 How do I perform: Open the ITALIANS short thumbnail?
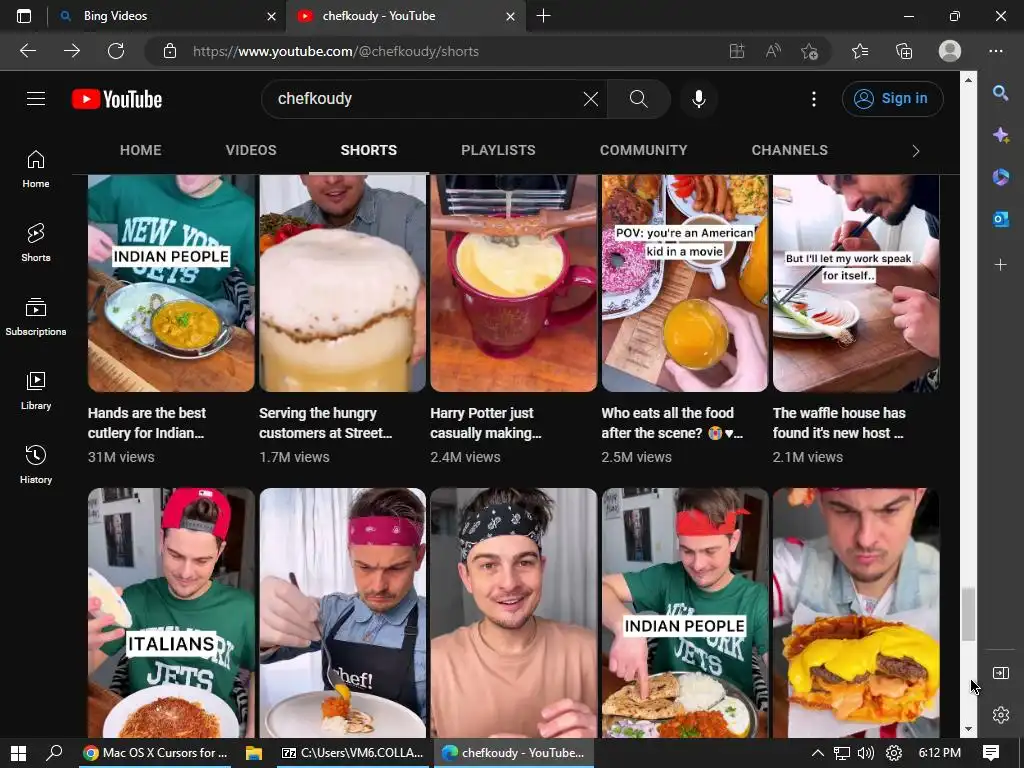[171, 613]
